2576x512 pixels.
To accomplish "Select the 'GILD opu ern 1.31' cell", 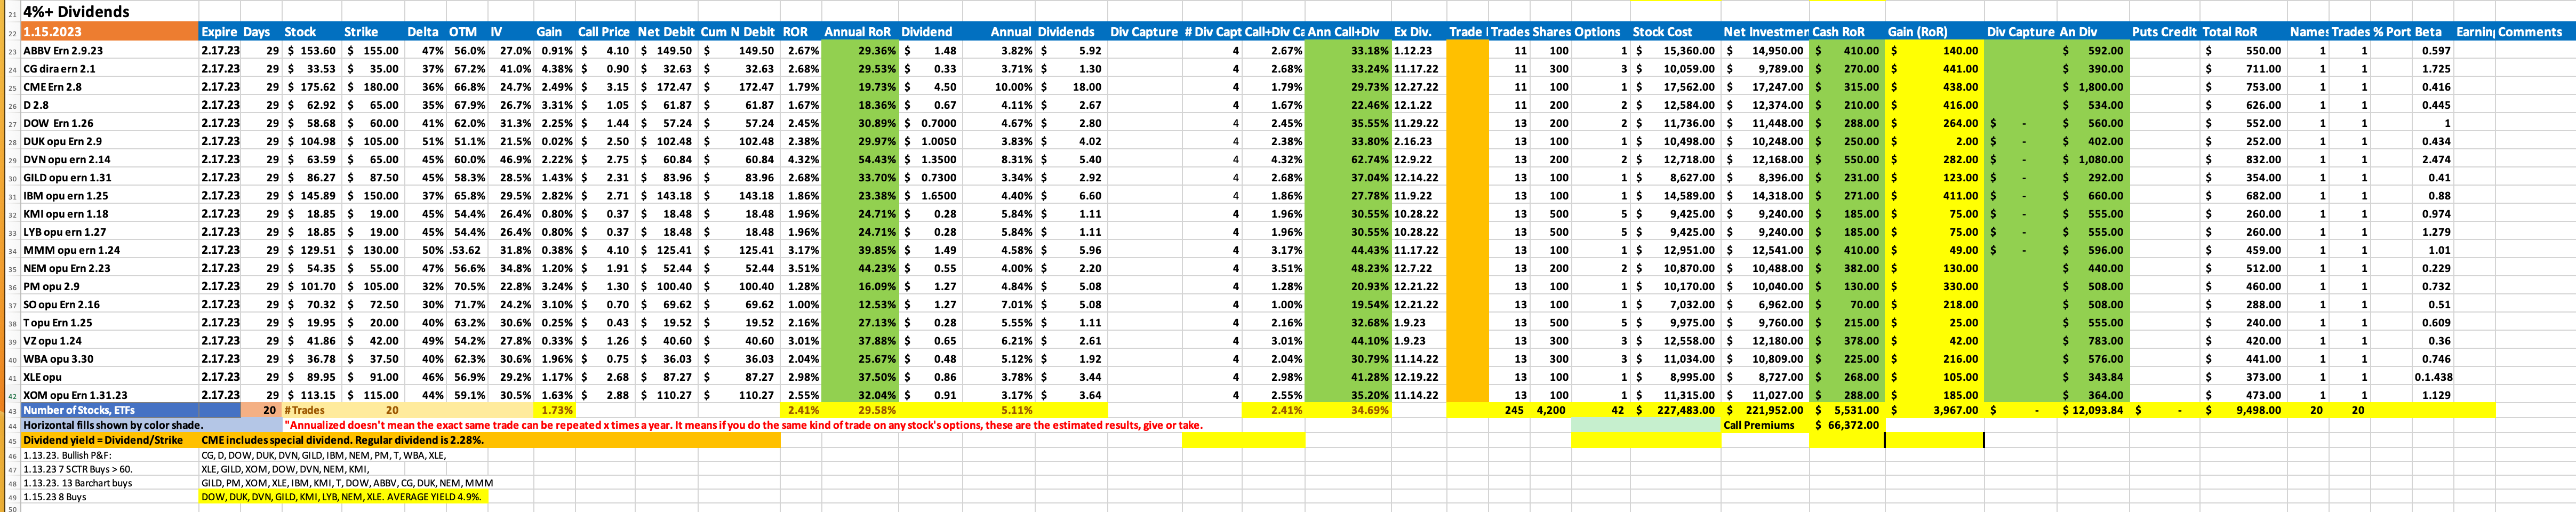I will tap(110, 178).
